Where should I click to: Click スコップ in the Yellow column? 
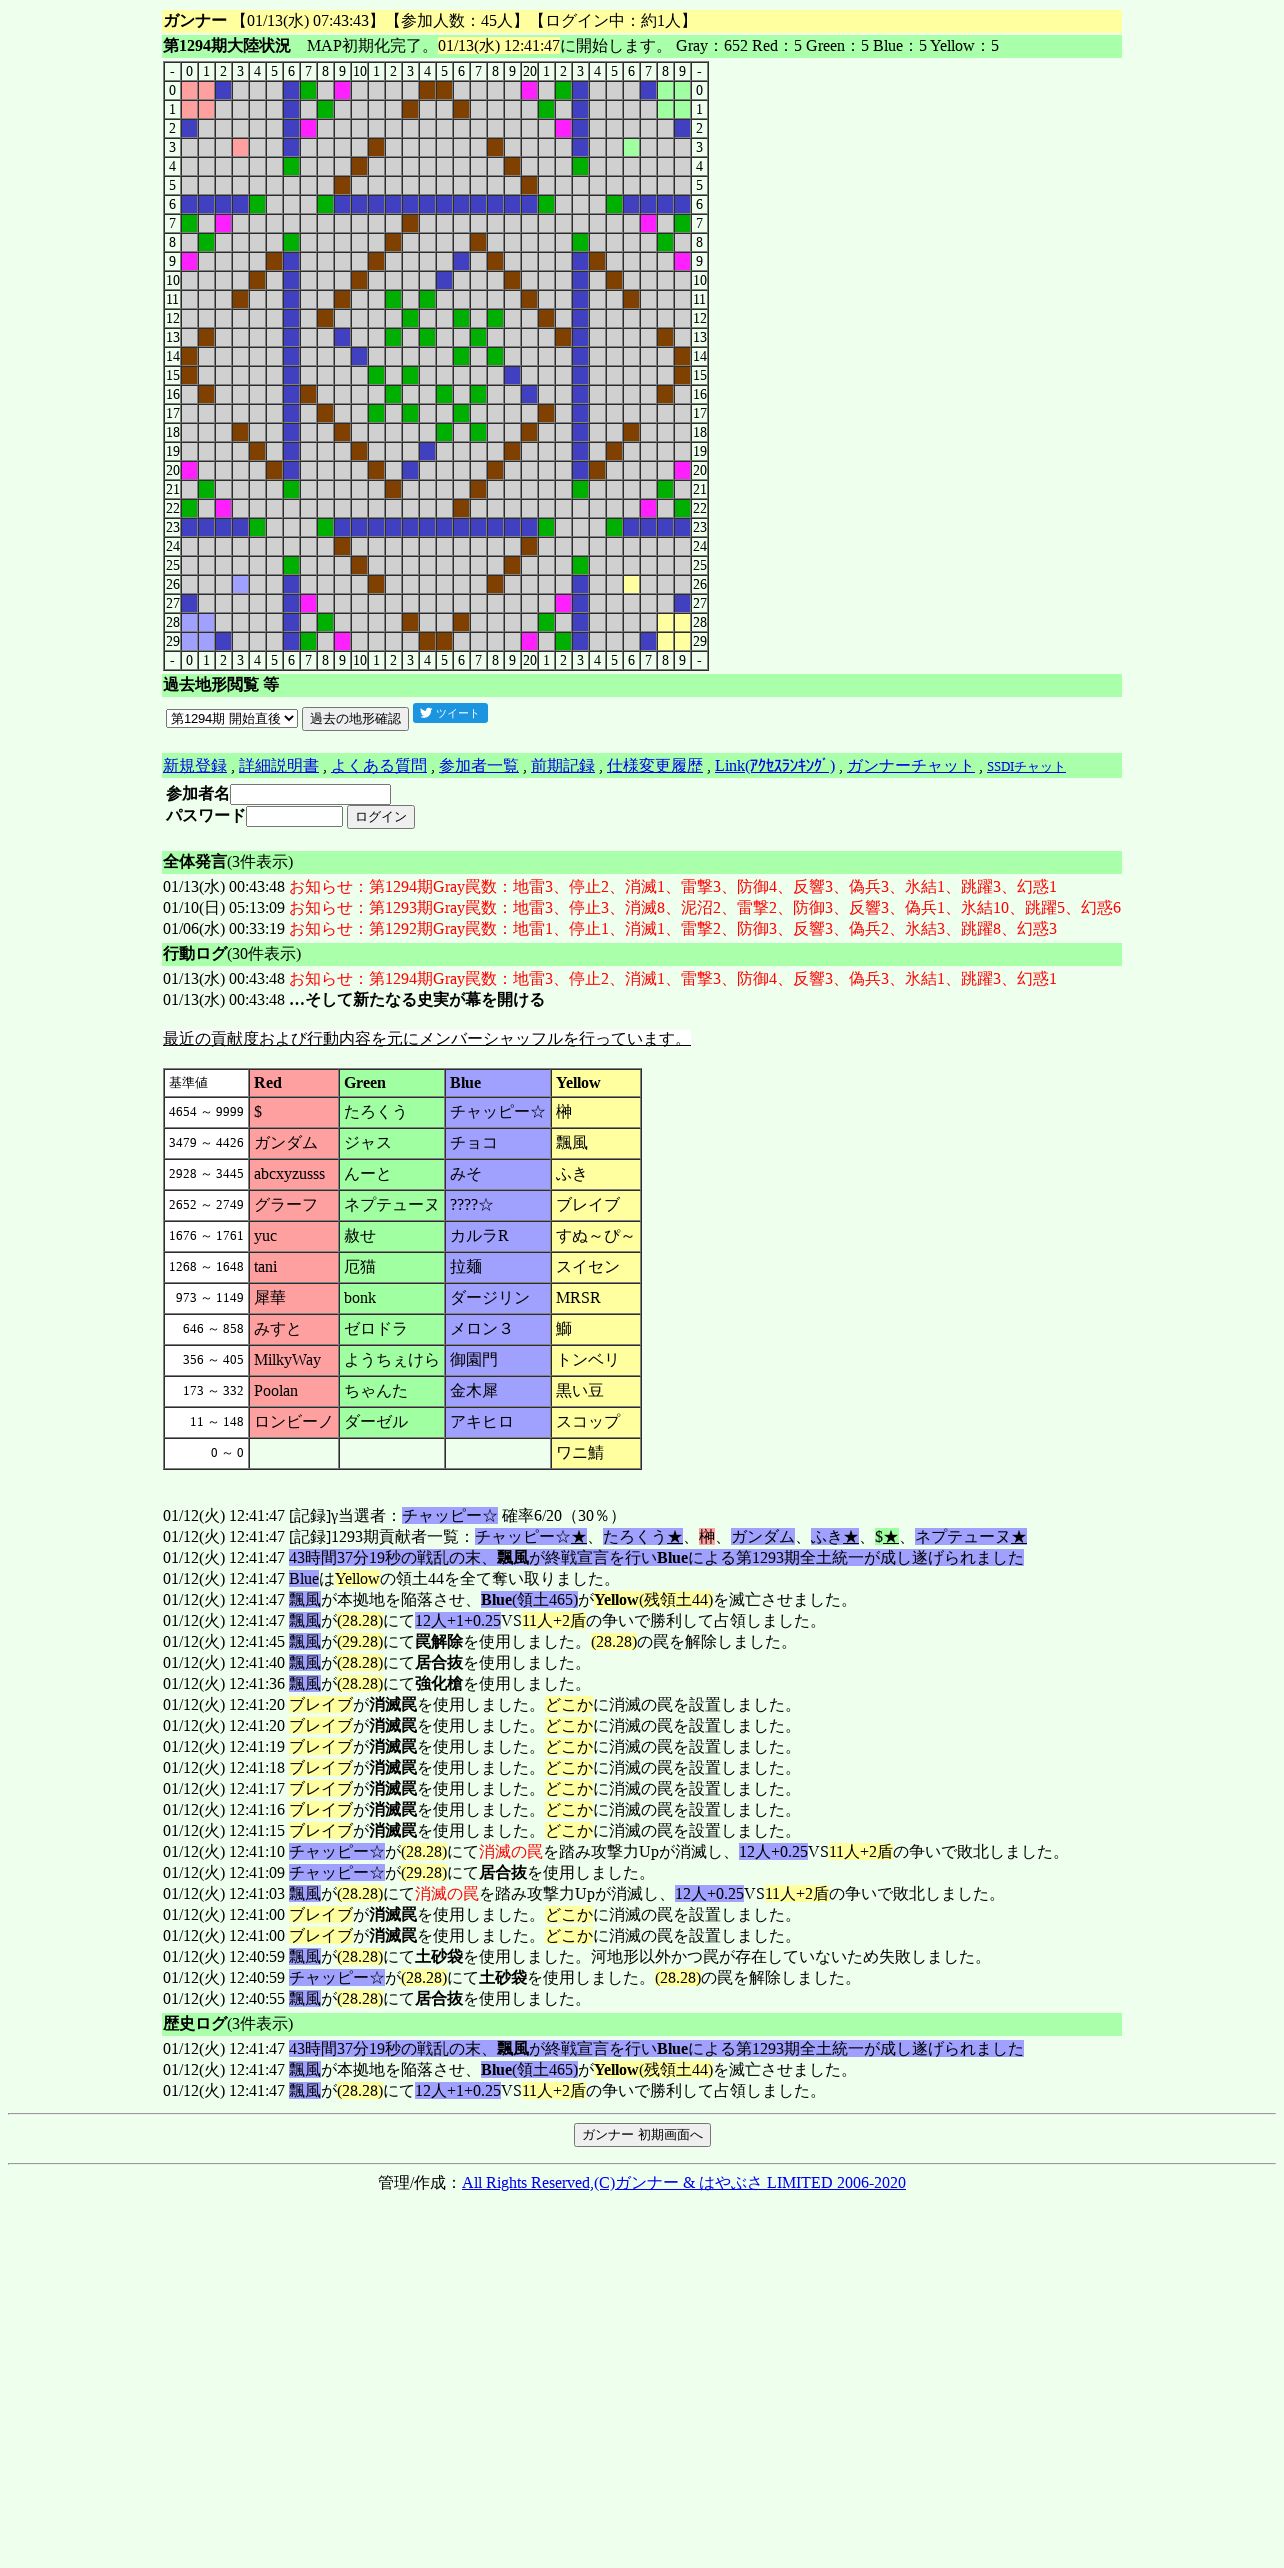[x=596, y=1422]
